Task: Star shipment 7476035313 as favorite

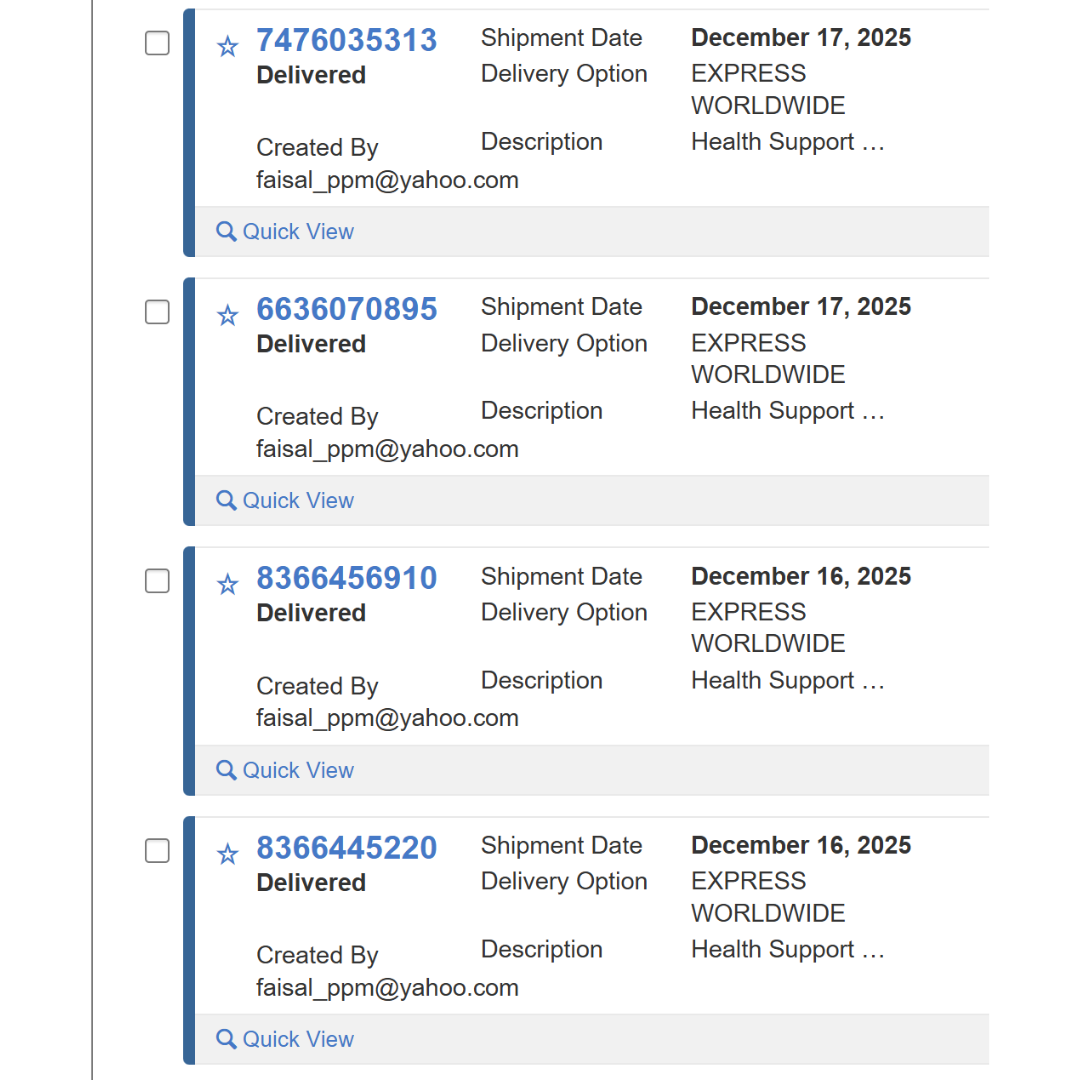Action: pos(228,46)
